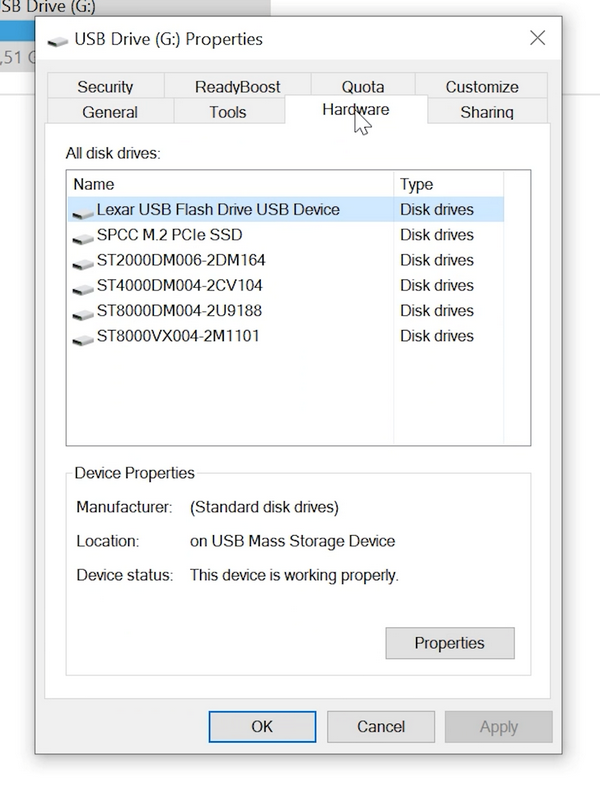The height and width of the screenshot is (791, 600).
Task: Switch to the Security tab
Action: pos(105,87)
